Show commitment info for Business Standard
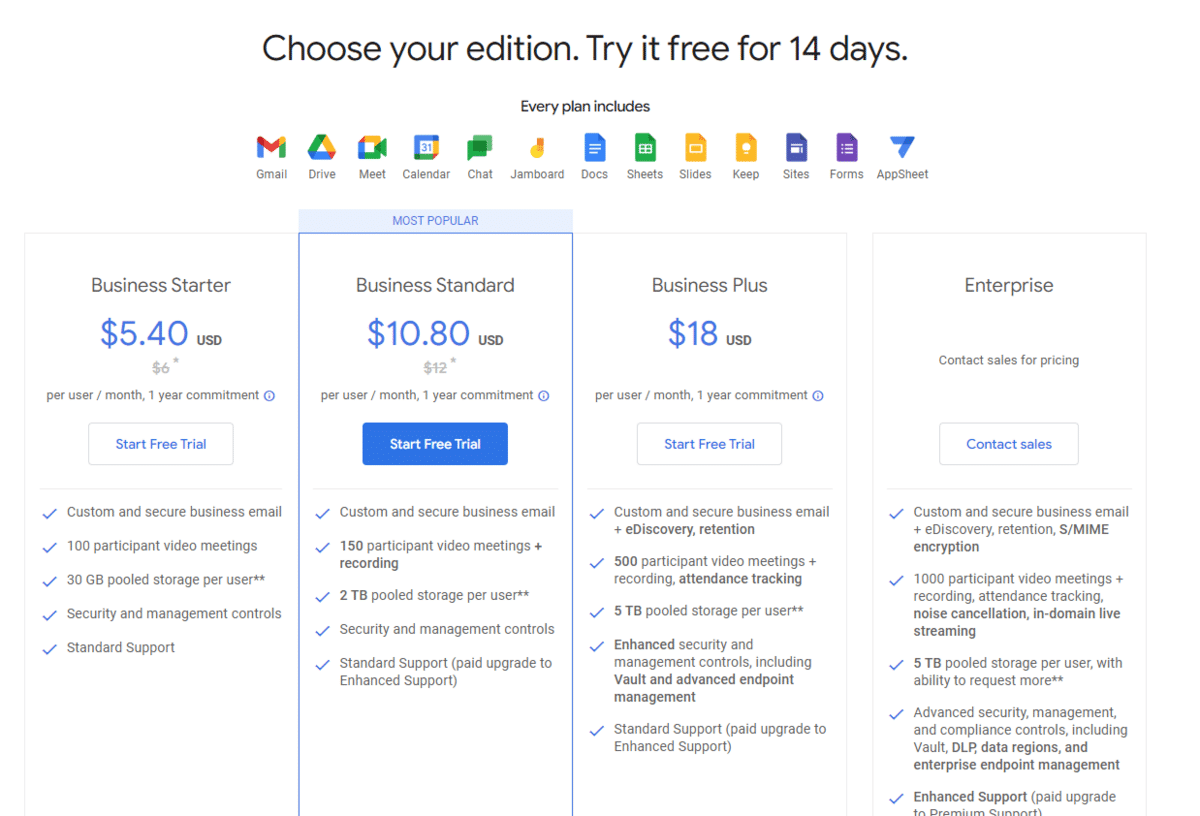 (544, 396)
